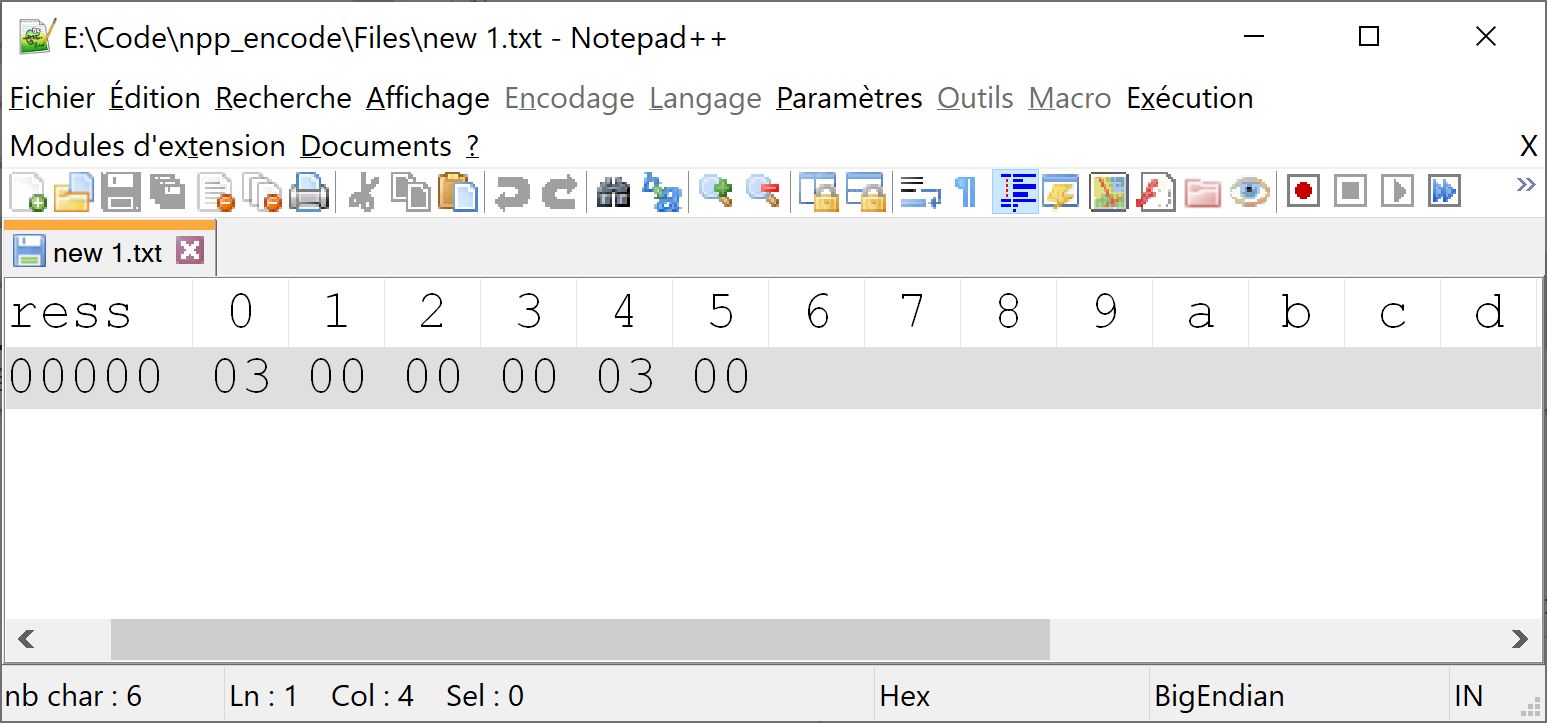
Task: Open the Recherche menu
Action: [283, 98]
